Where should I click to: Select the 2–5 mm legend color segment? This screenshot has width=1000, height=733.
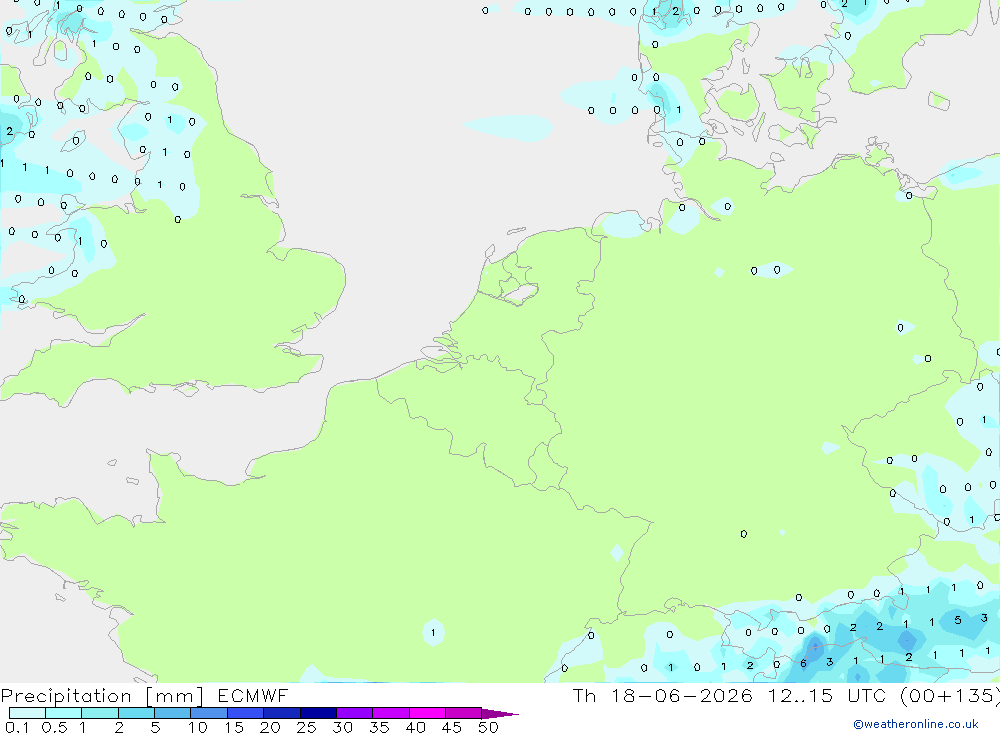coord(136,713)
